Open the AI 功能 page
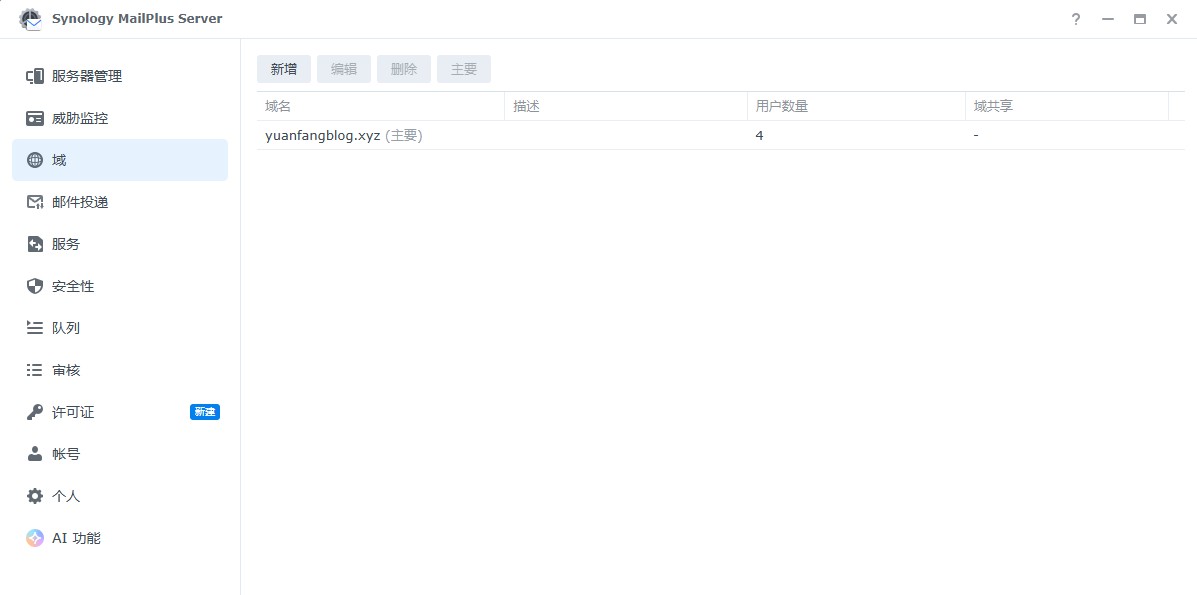Image resolution: width=1197 pixels, height=595 pixels. [120, 538]
